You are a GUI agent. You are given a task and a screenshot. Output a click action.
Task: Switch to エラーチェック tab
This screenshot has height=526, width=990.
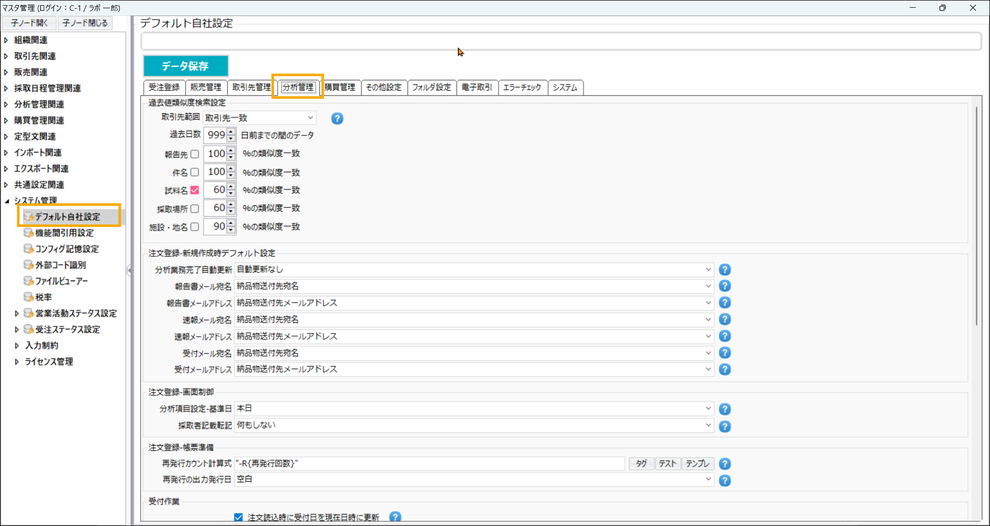pyautogui.click(x=522, y=88)
